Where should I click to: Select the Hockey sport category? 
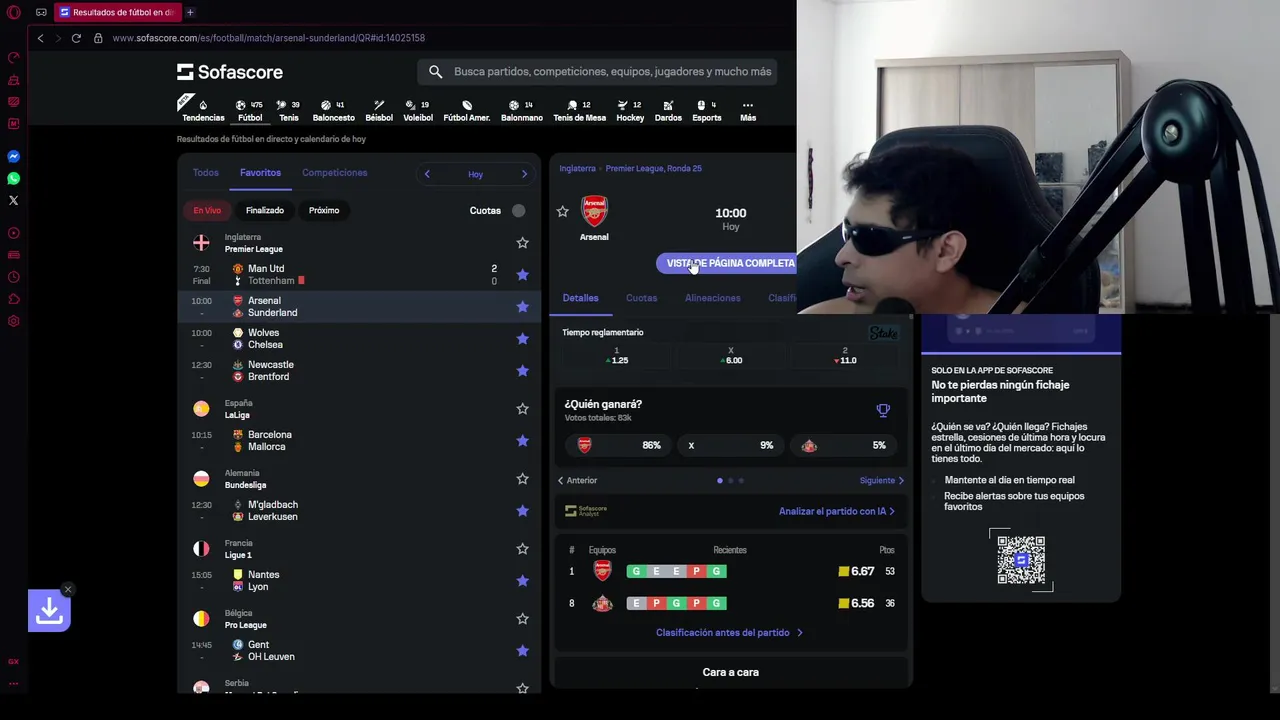coord(630,110)
